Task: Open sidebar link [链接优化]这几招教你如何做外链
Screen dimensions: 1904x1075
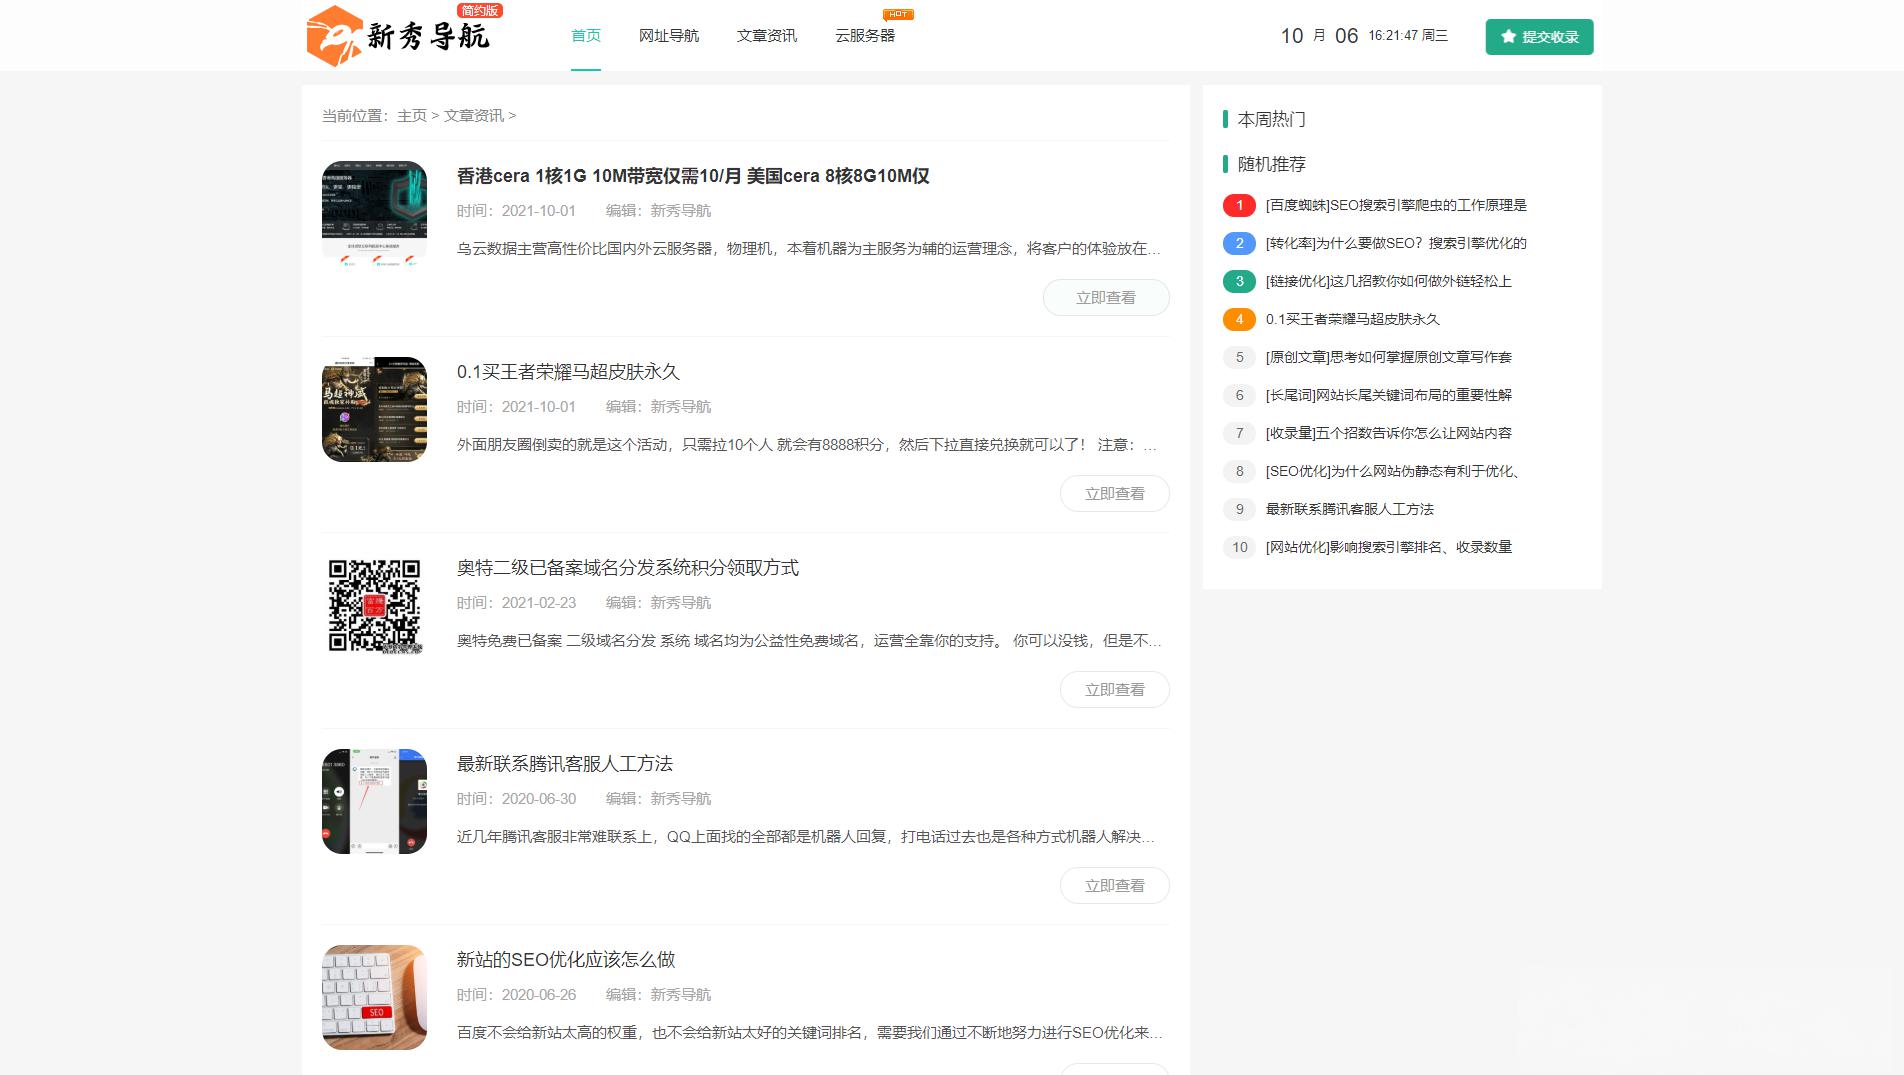Action: (1389, 281)
